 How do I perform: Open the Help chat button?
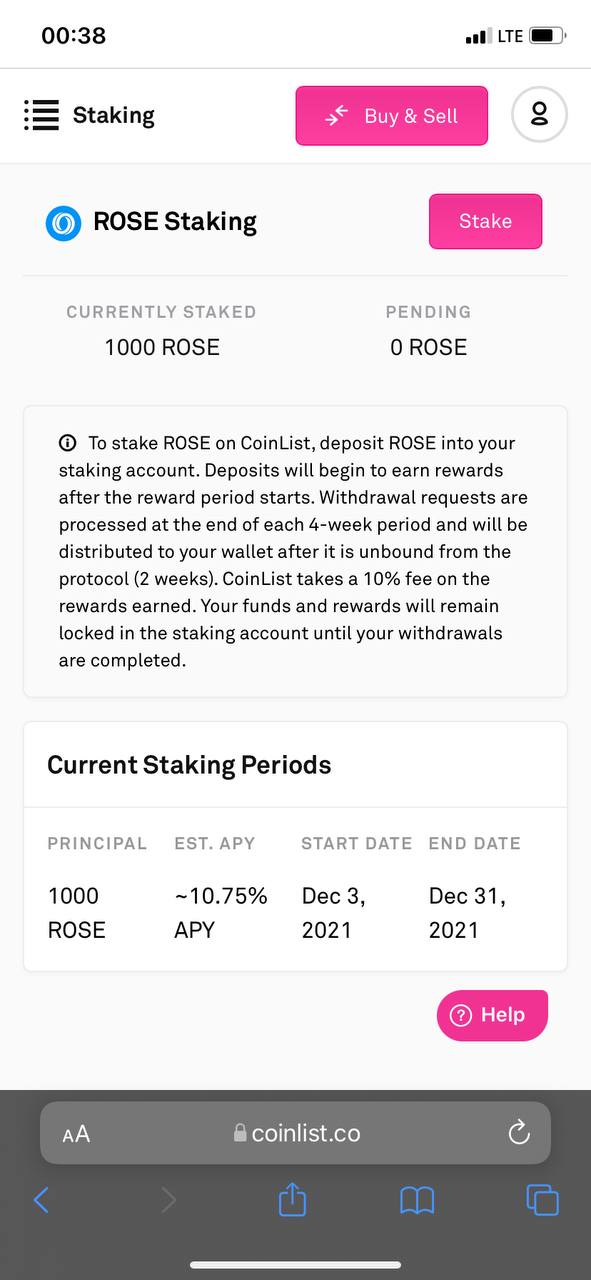492,1015
